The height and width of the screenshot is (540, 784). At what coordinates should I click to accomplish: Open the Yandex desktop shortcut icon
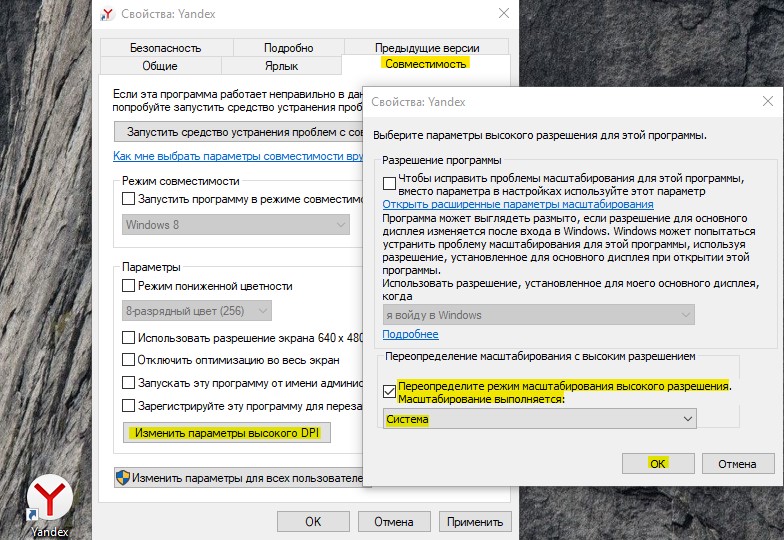49,500
